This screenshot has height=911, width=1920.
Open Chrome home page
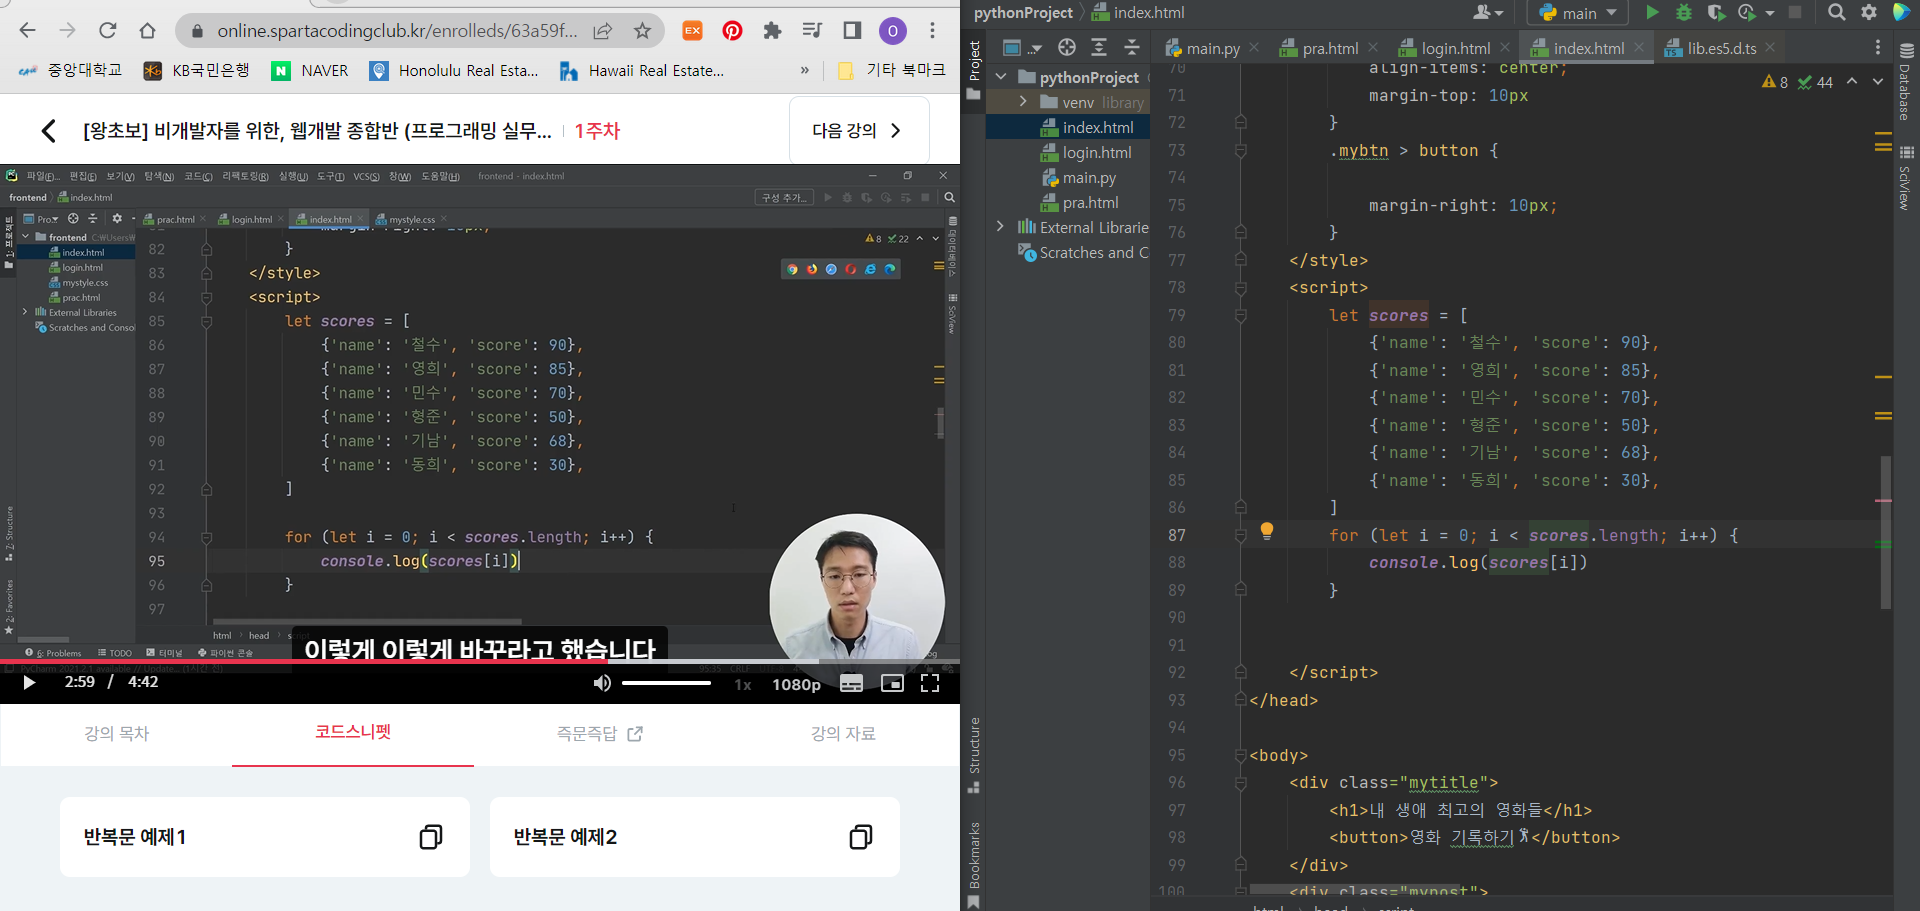pyautogui.click(x=147, y=31)
